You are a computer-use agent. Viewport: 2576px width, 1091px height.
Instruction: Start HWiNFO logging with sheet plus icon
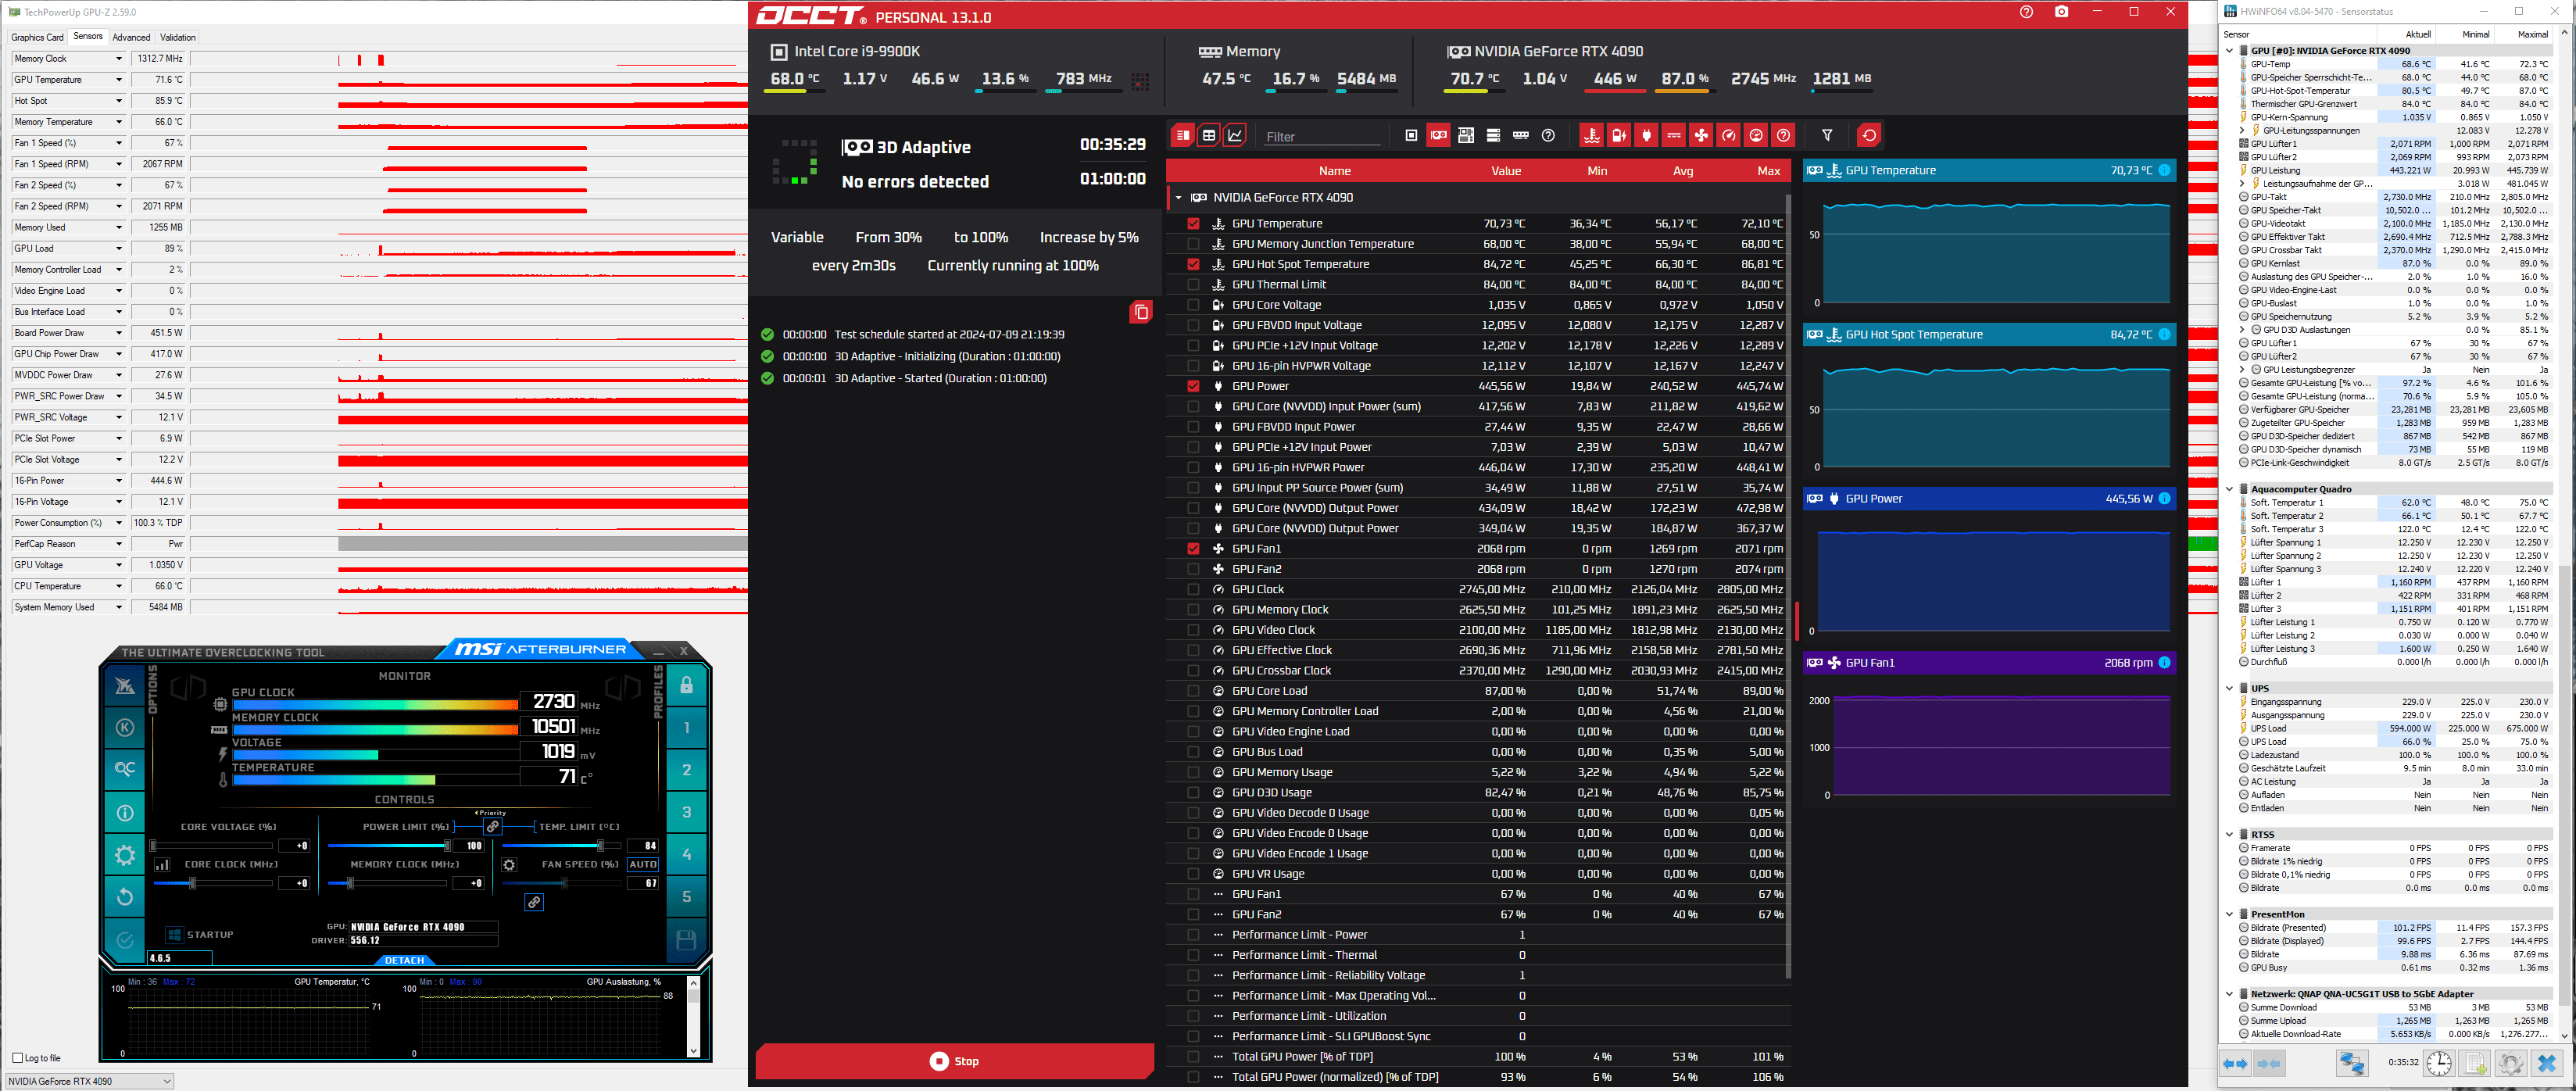(x=2475, y=1062)
